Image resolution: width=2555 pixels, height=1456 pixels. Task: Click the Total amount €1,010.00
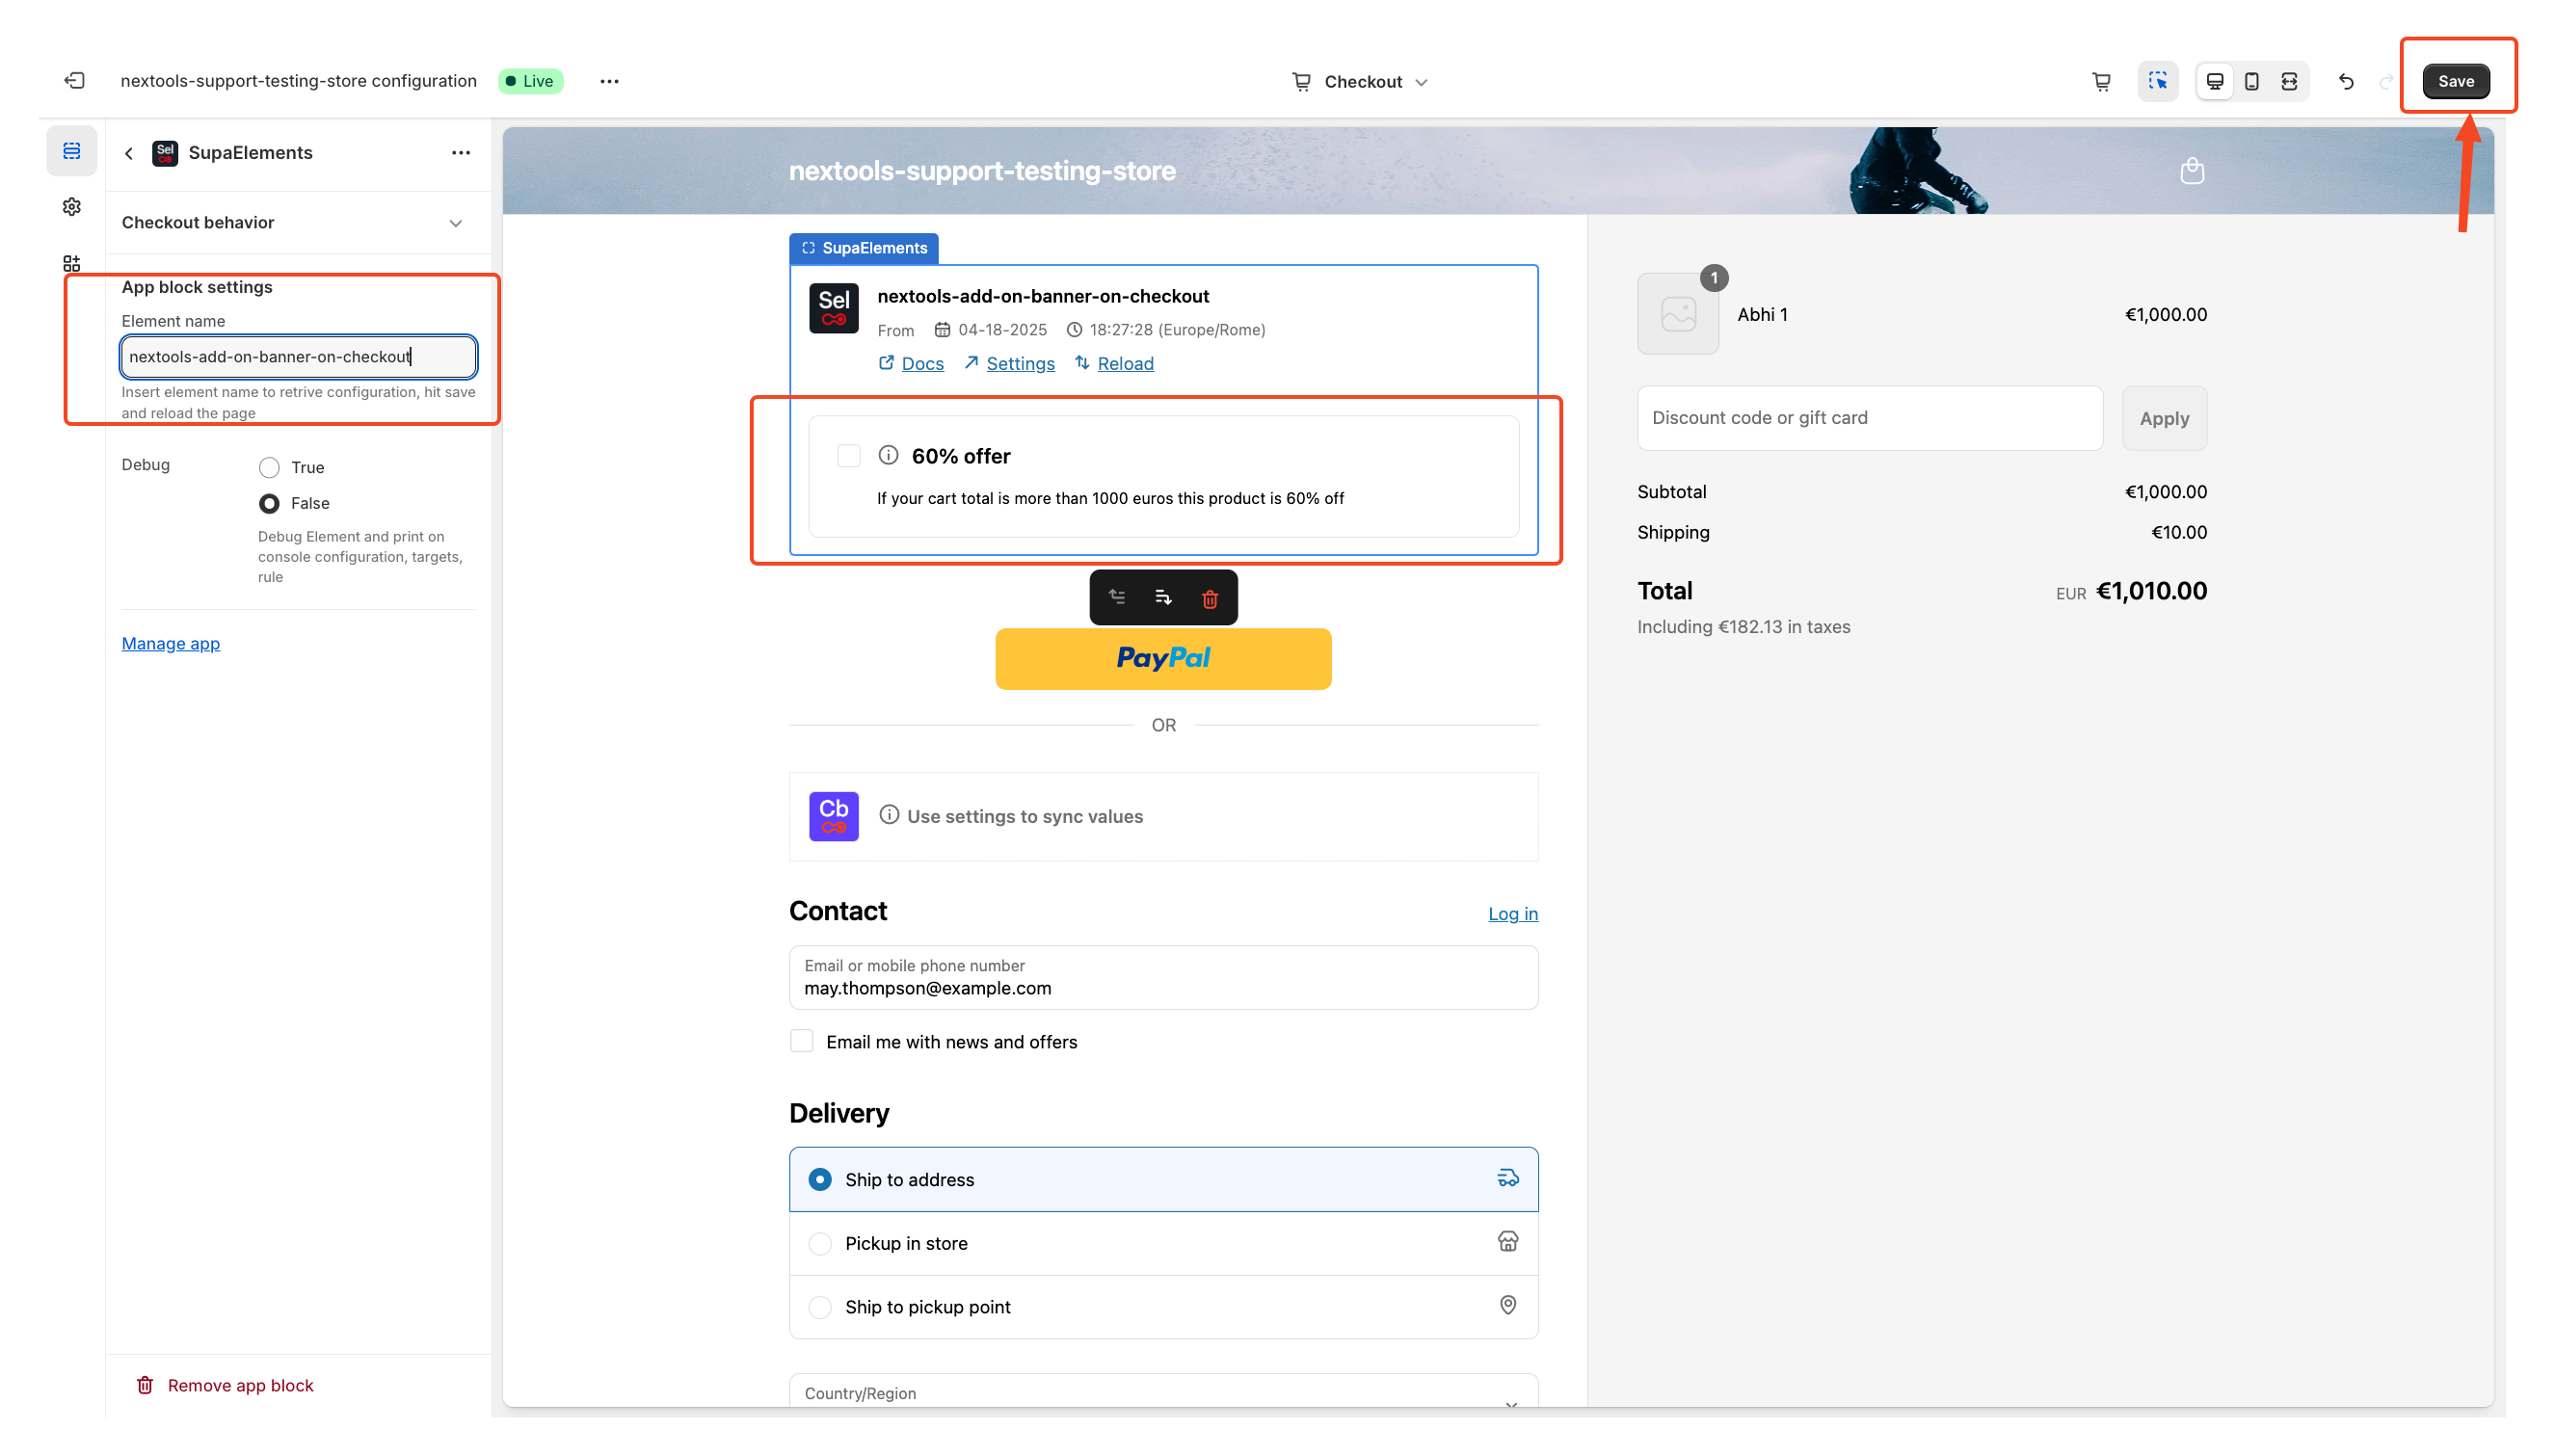(x=2151, y=591)
